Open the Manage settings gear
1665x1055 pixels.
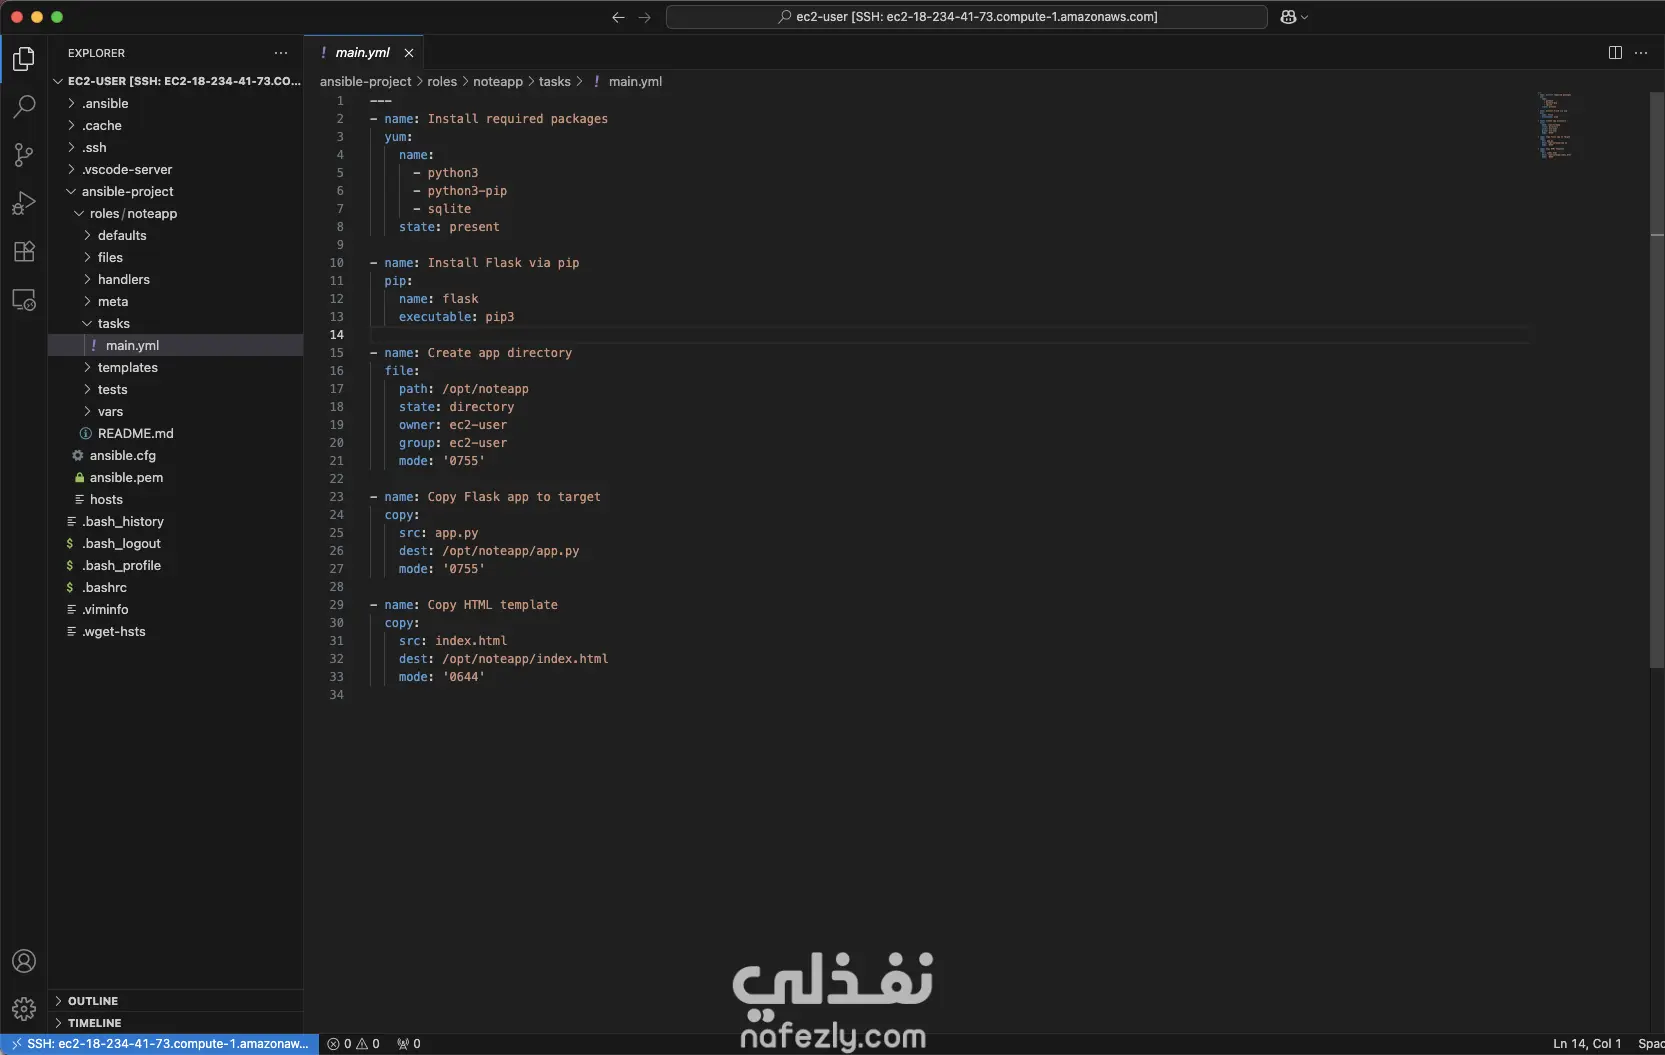pos(23,1009)
